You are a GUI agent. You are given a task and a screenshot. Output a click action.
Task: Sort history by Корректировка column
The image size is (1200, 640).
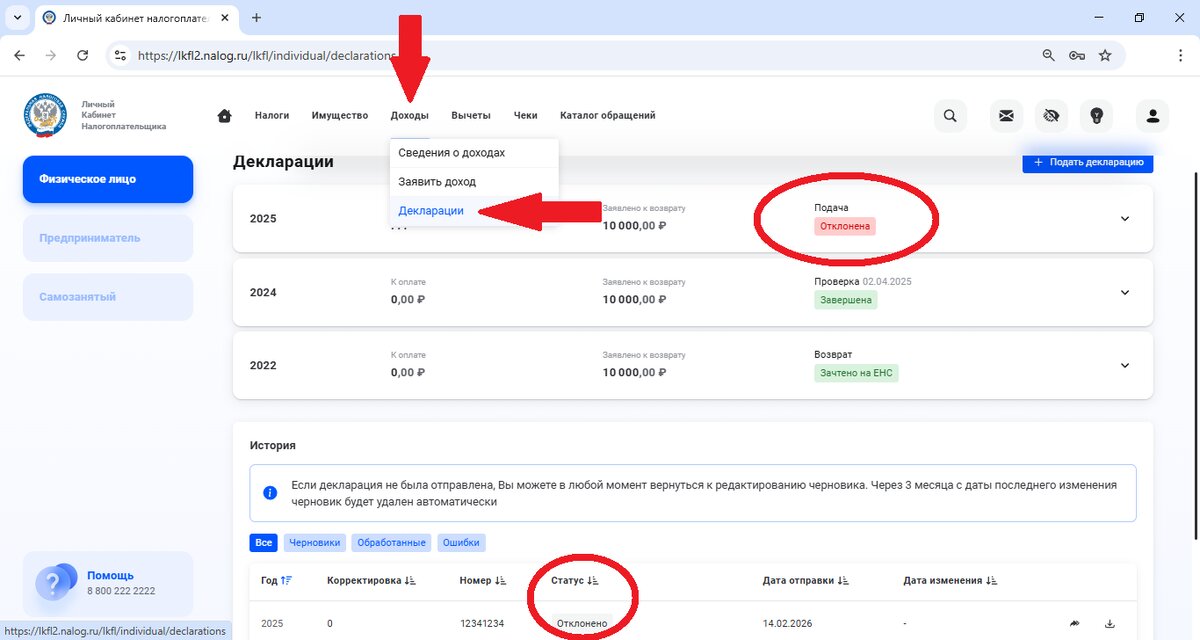(x=371, y=580)
